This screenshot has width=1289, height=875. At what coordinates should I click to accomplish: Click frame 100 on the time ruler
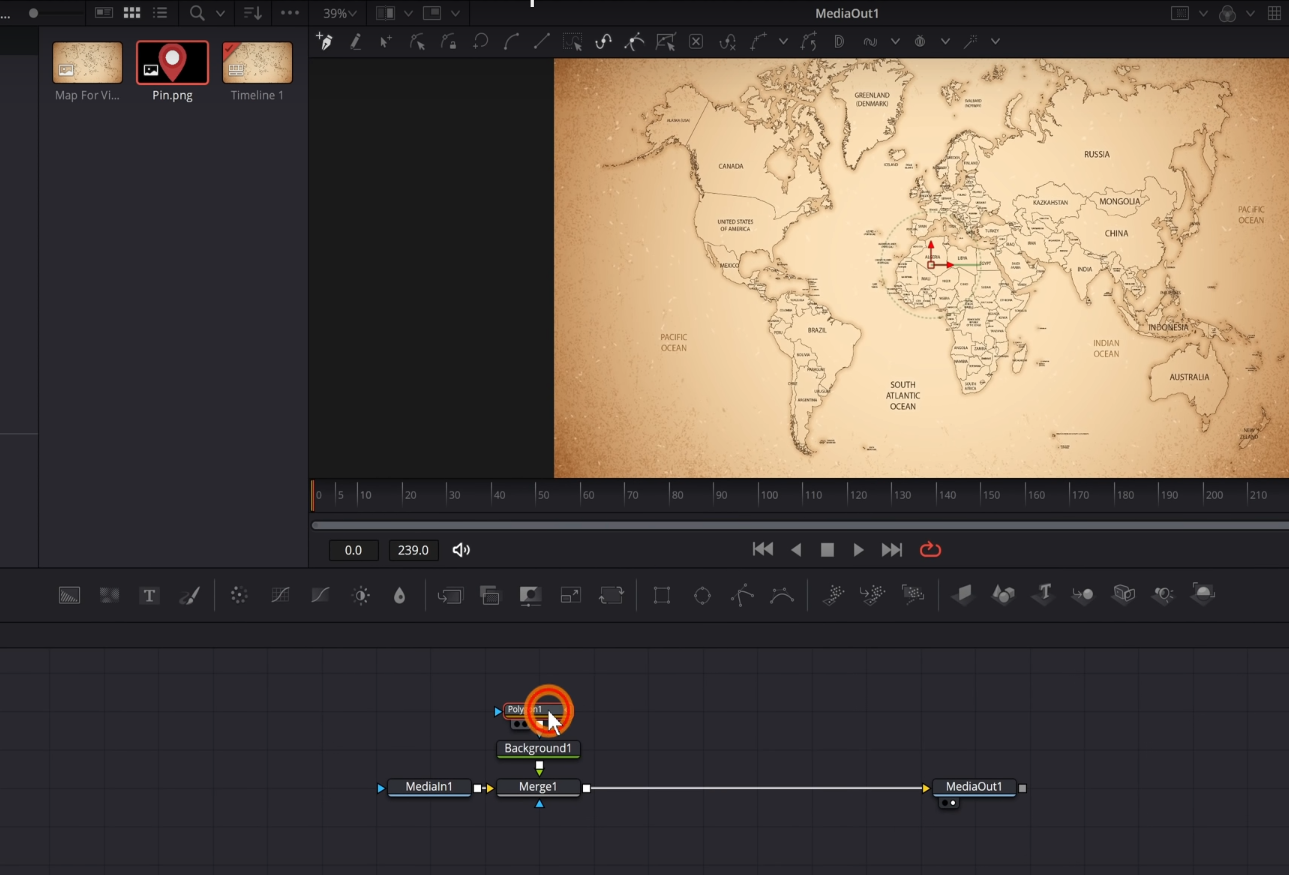[769, 495]
